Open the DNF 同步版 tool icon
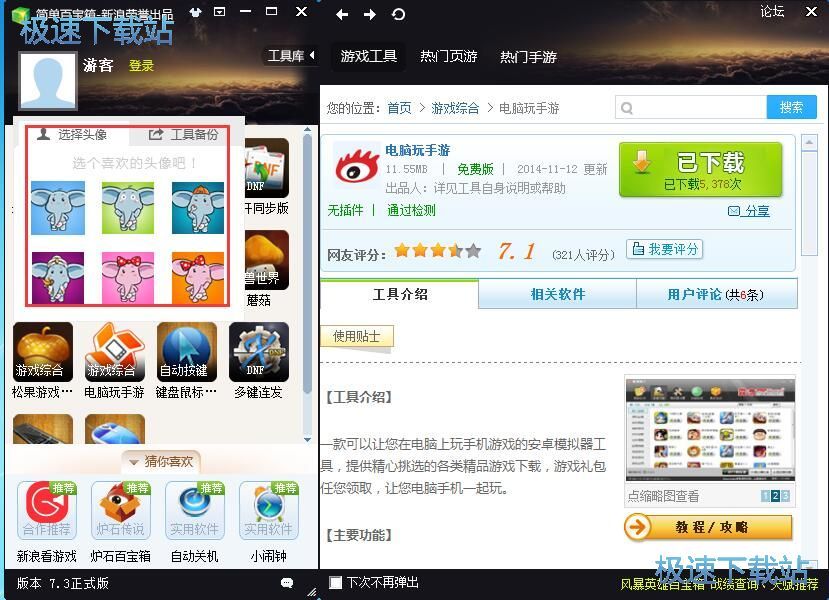Screen dimensions: 829x600 (x=267, y=168)
